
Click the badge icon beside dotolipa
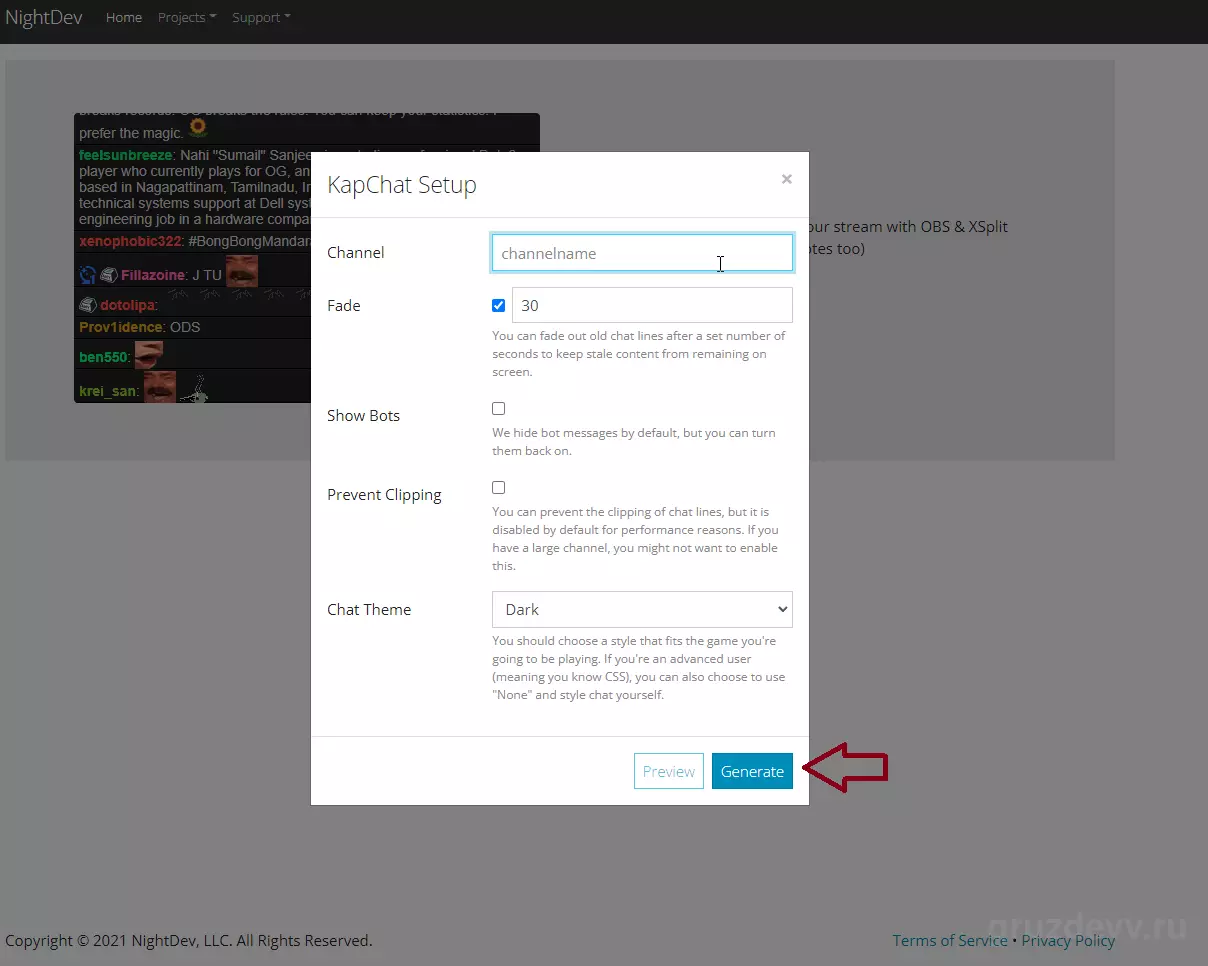click(x=88, y=305)
